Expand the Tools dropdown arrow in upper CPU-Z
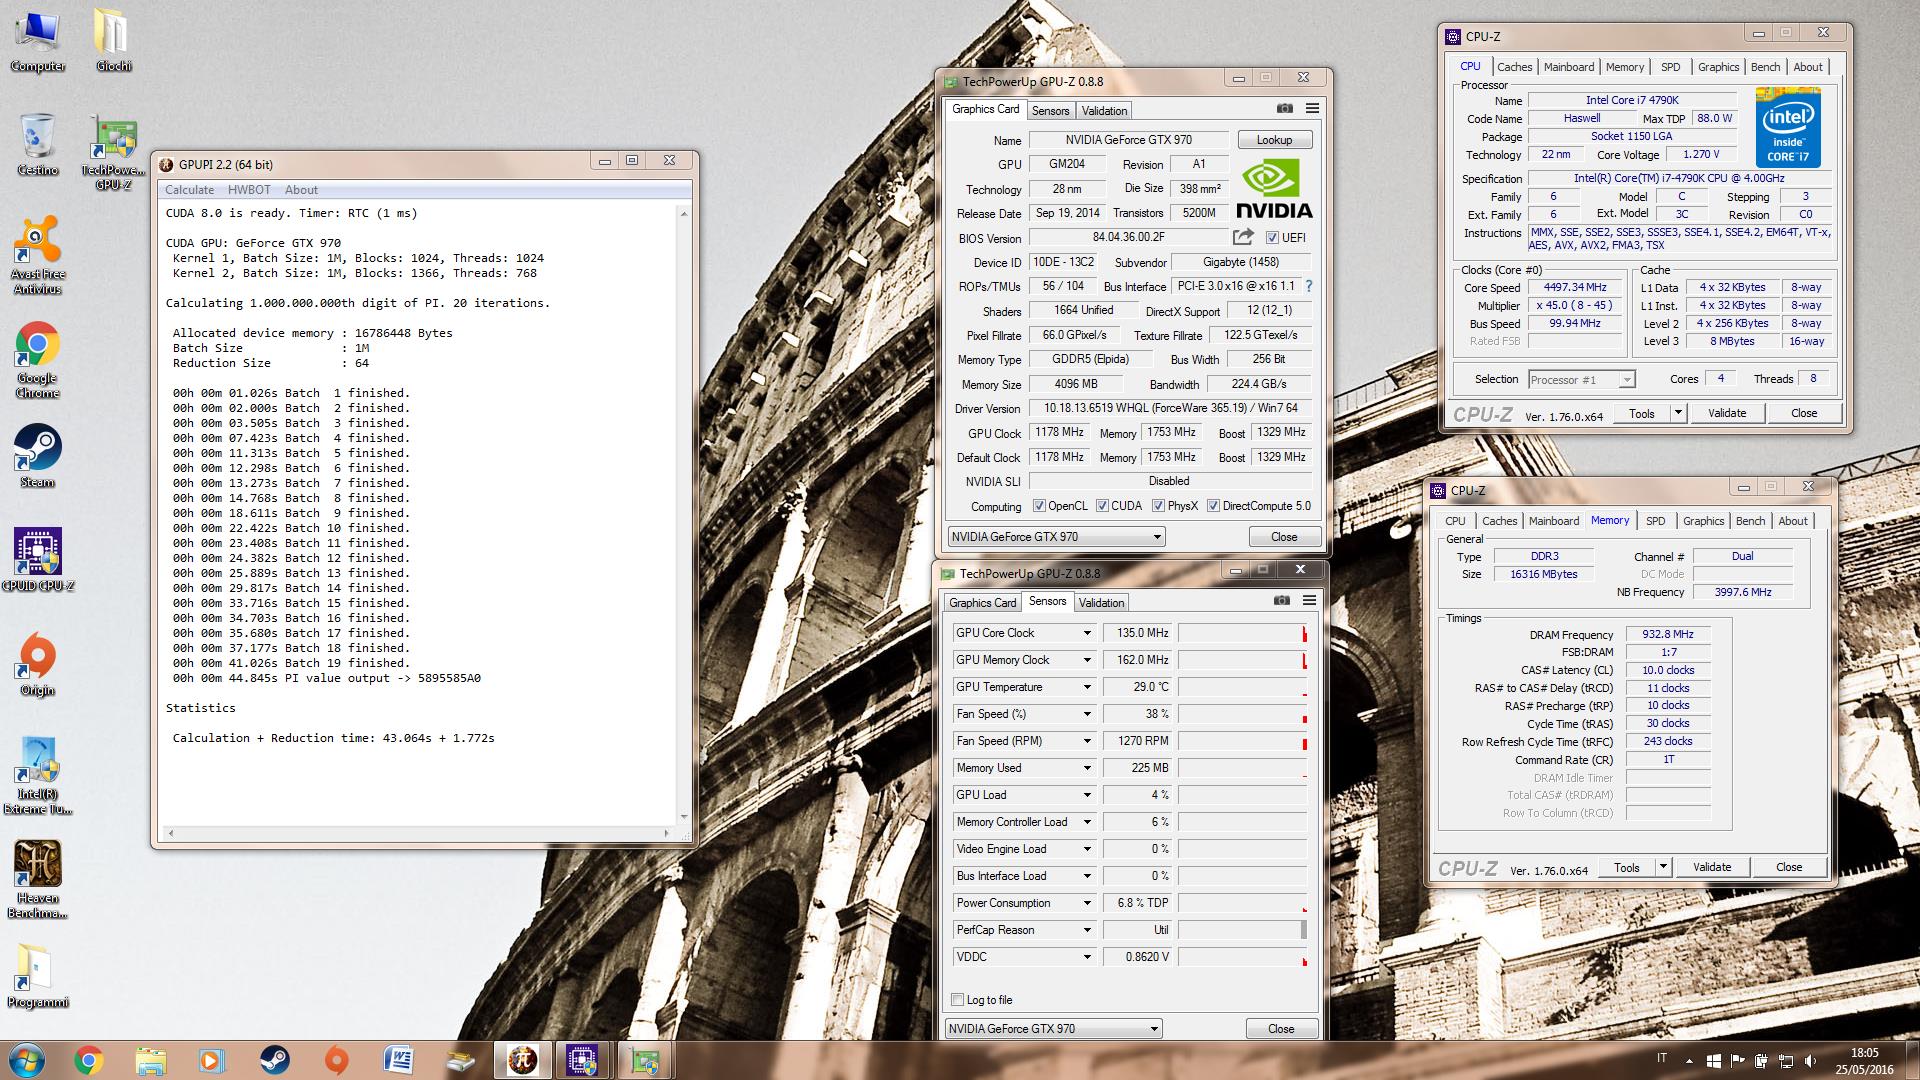This screenshot has width=1920, height=1080. tap(1677, 413)
